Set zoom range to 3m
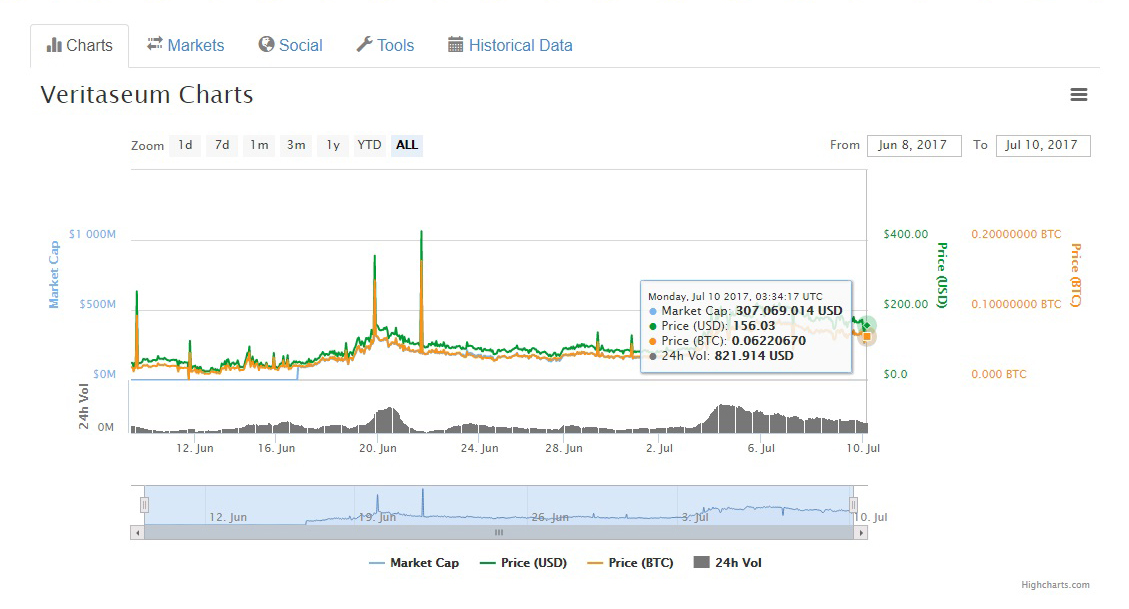The width and height of the screenshot is (1129, 609). click(x=296, y=145)
